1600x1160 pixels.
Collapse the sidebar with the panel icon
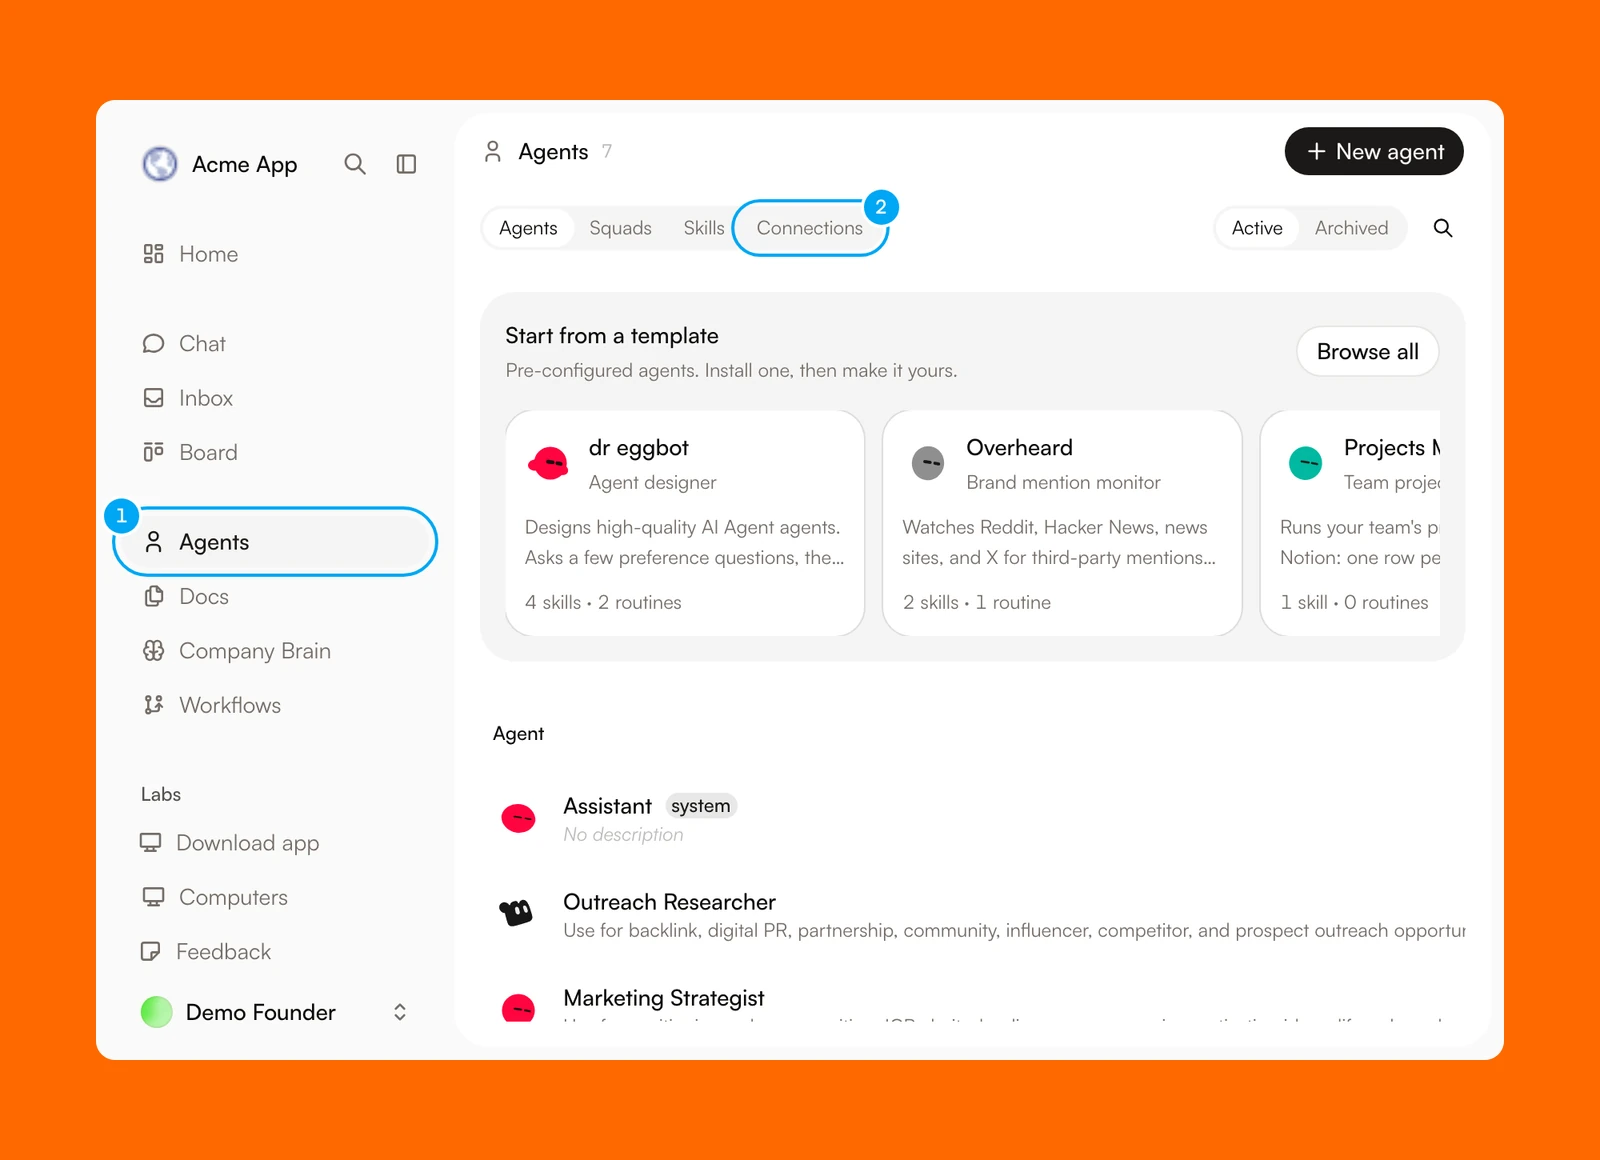pos(406,164)
